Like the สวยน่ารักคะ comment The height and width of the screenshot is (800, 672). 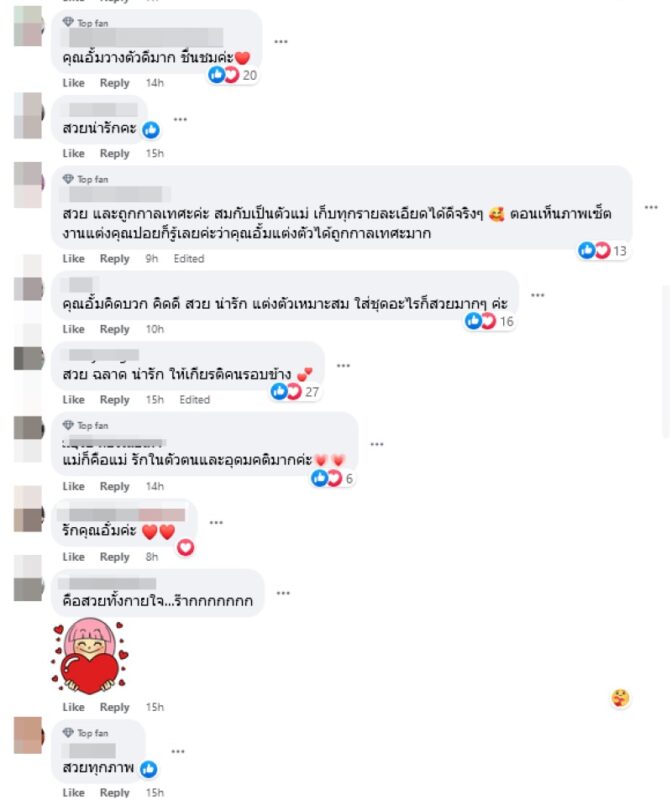pos(73,153)
